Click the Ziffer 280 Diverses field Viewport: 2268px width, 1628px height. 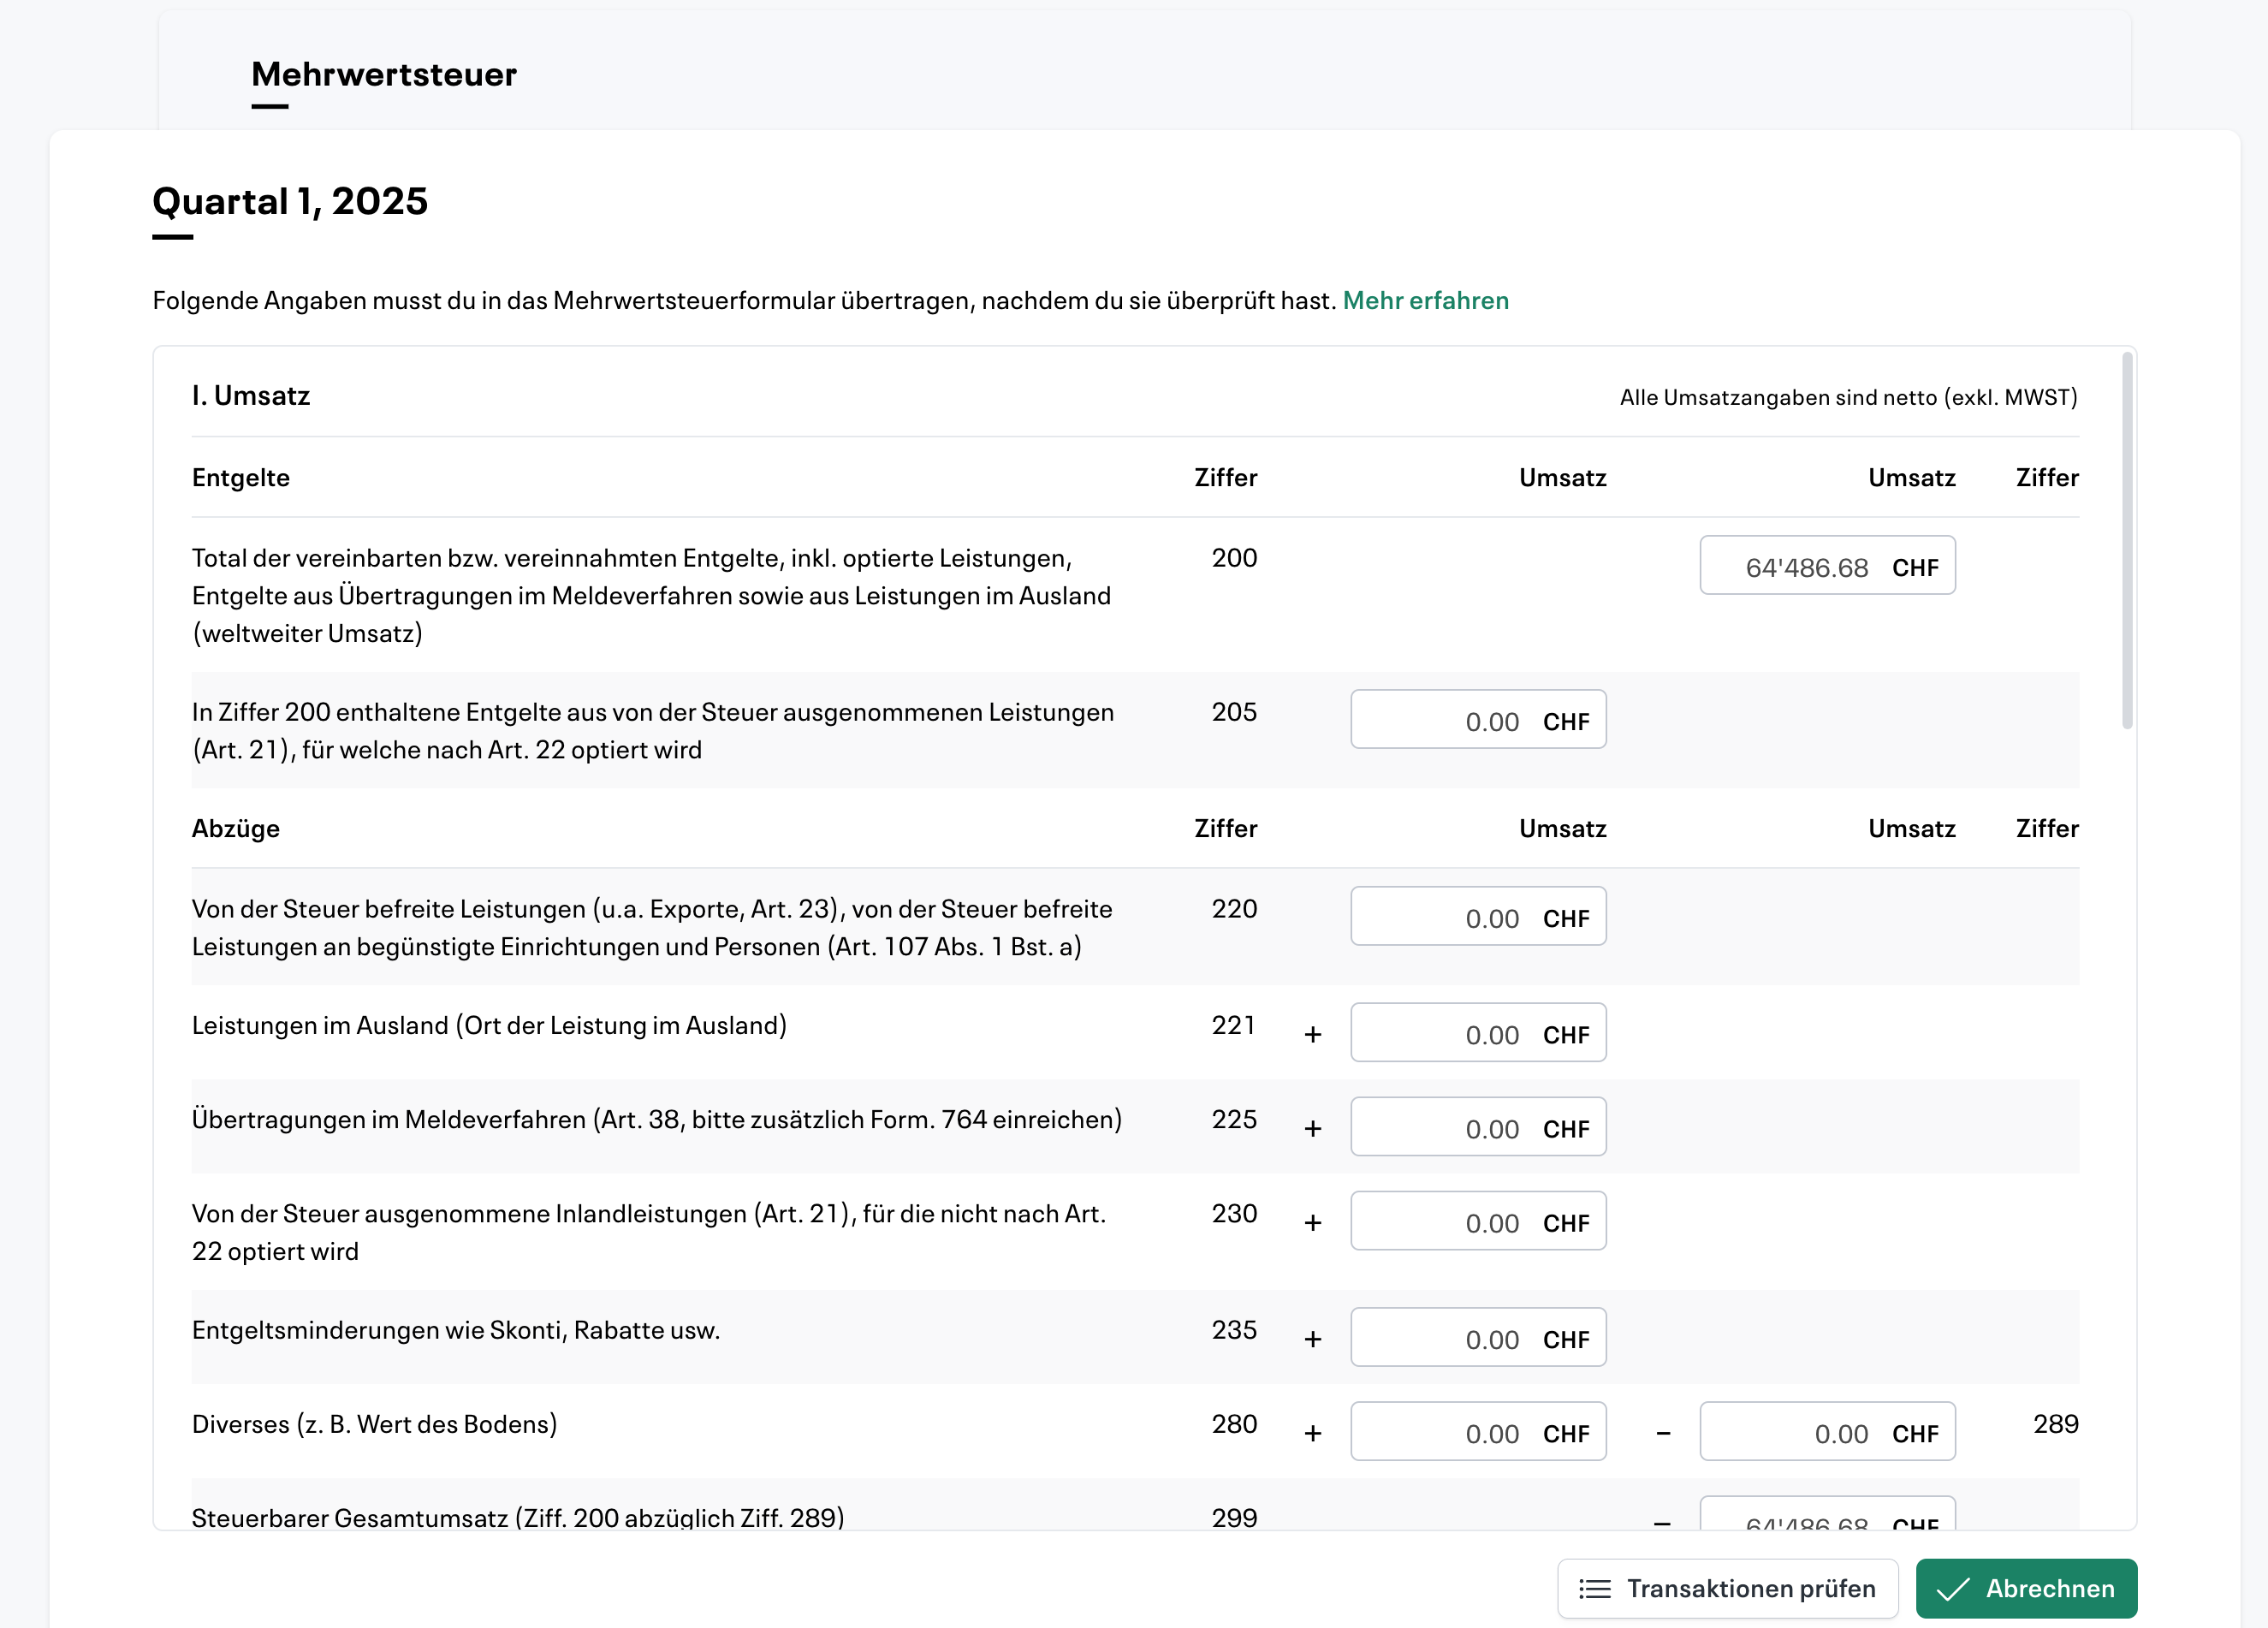click(1478, 1432)
